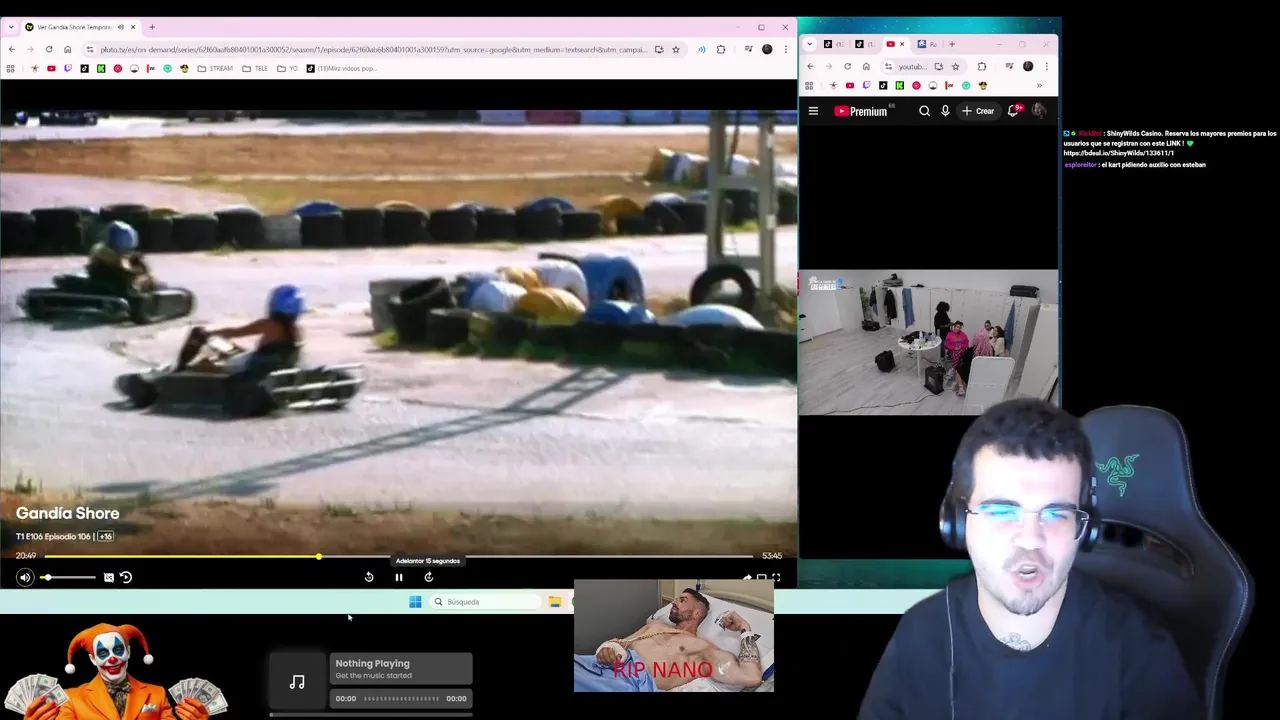The image size is (1280, 720).
Task: Share the Gandía Shore episode
Action: (x=746, y=577)
